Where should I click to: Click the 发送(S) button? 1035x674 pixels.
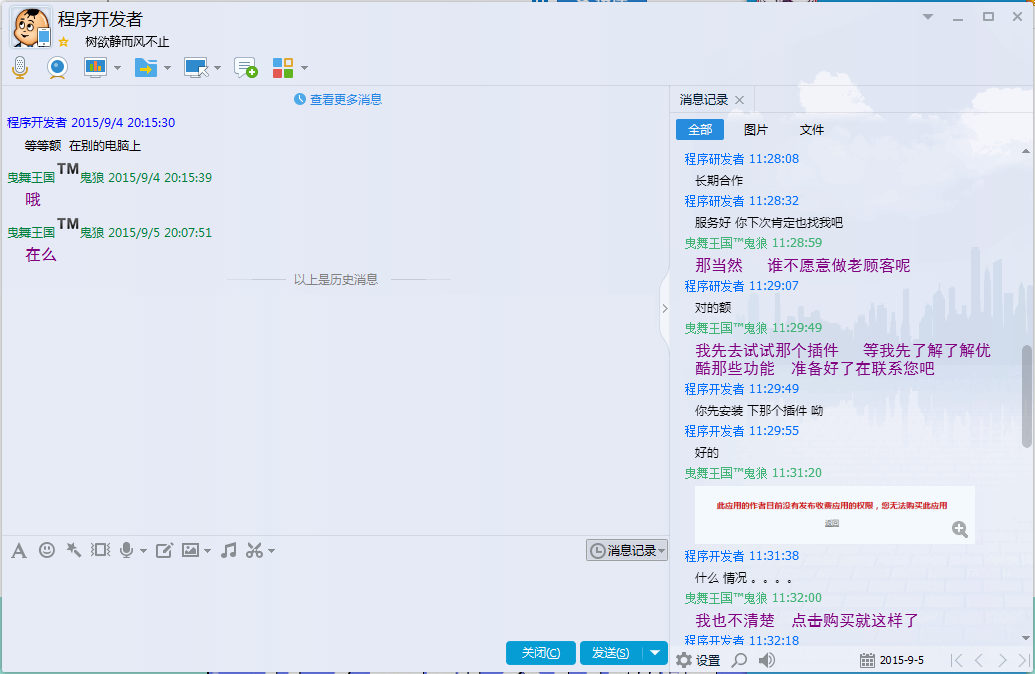tap(611, 653)
